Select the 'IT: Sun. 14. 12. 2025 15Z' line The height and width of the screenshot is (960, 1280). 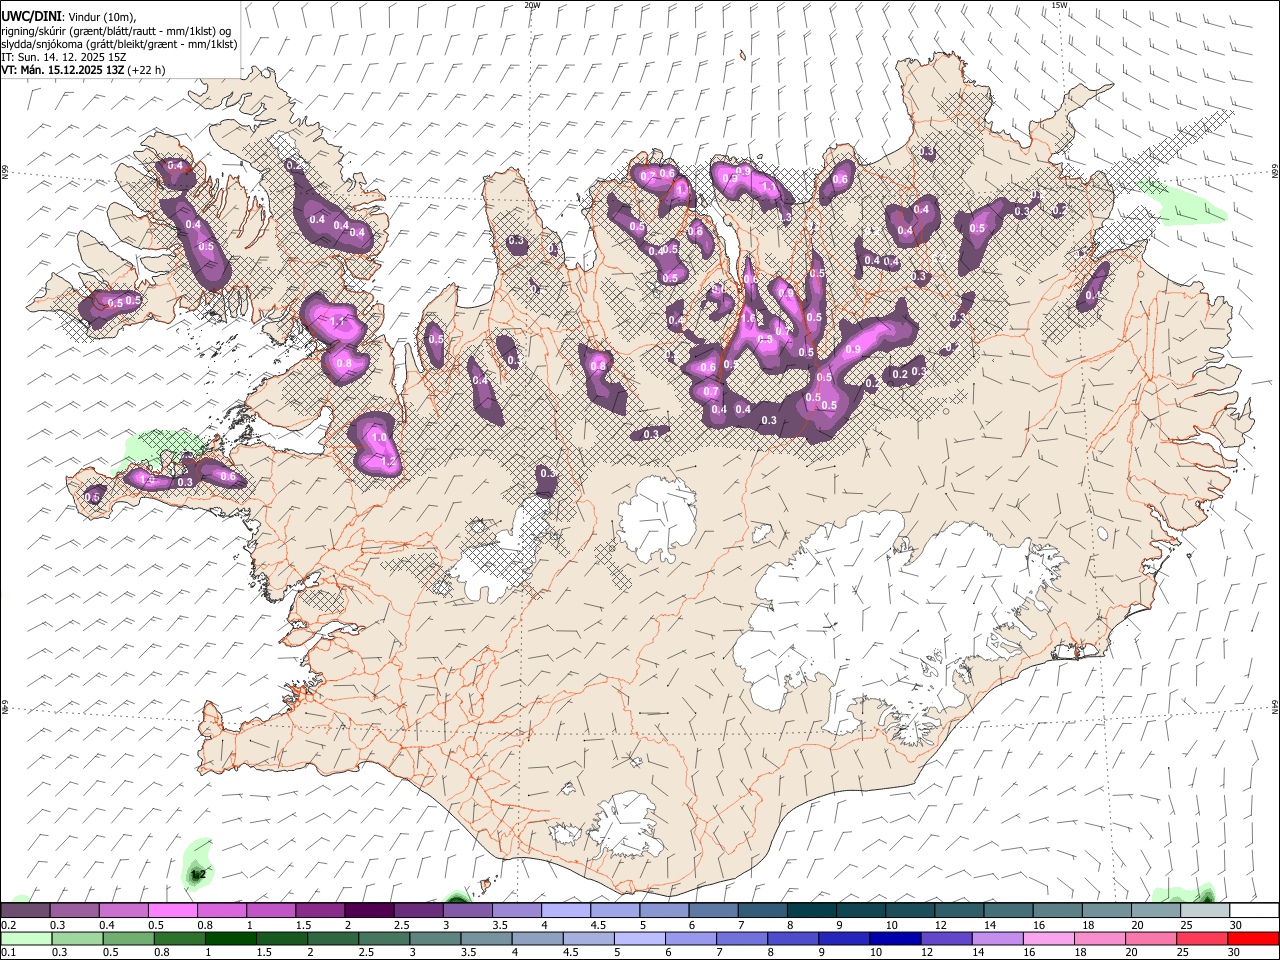pos(64,58)
